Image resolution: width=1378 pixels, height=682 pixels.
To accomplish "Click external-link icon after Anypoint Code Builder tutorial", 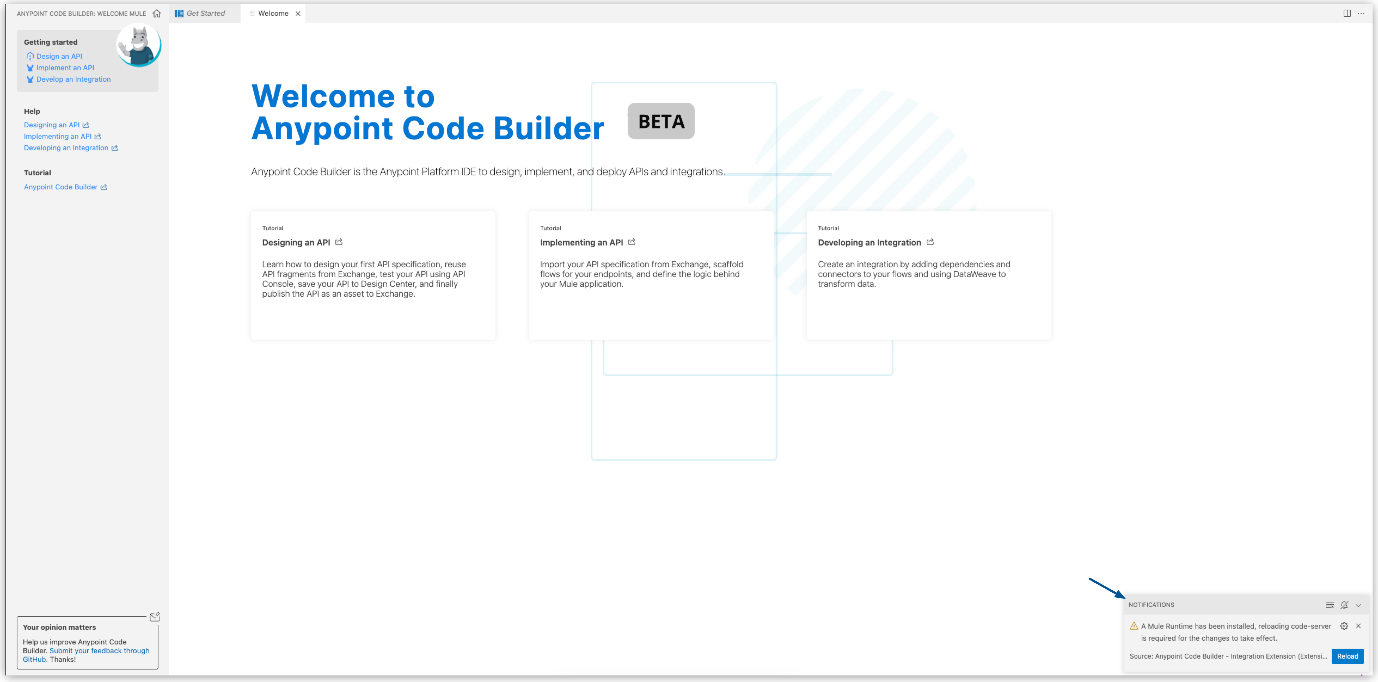I will point(104,187).
